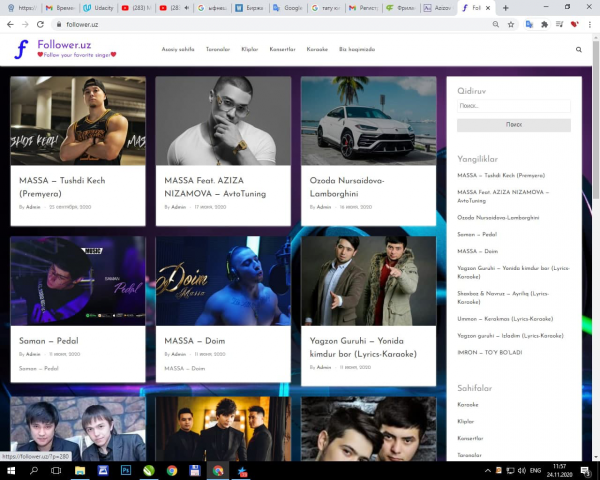600x480 pixels.
Task: Open the Google Translate extension icon
Action: 530,24
